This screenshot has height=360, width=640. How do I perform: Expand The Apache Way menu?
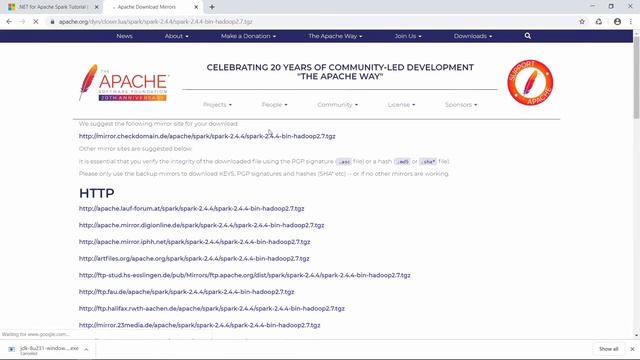[x=335, y=36]
